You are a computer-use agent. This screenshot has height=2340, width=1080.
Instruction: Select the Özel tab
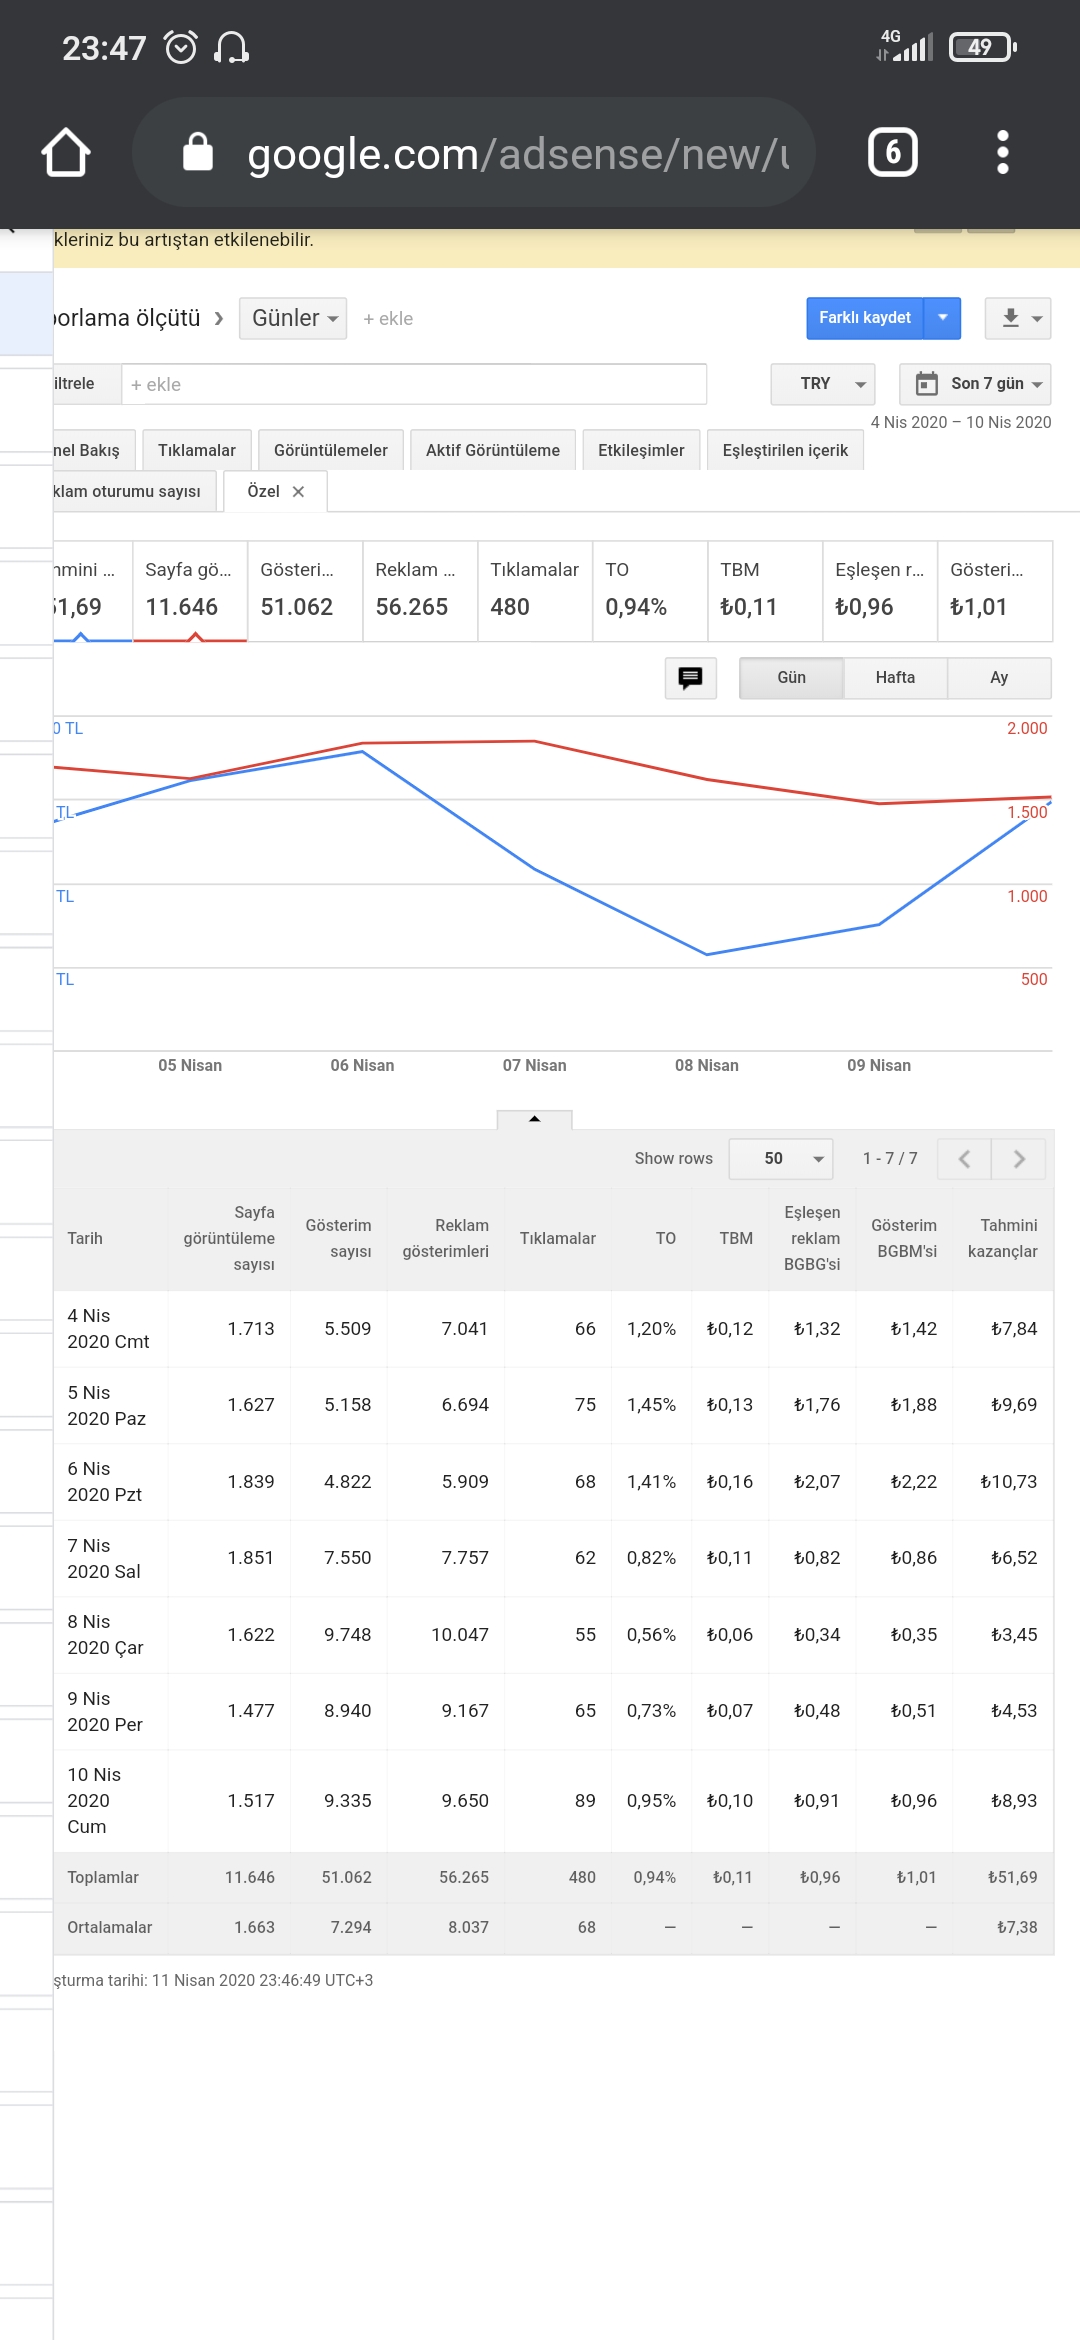[263, 492]
